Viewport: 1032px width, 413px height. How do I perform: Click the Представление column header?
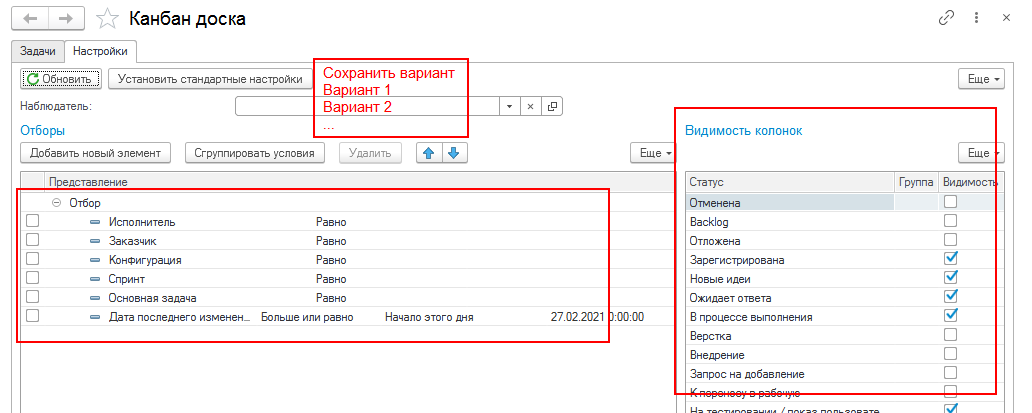(361, 182)
